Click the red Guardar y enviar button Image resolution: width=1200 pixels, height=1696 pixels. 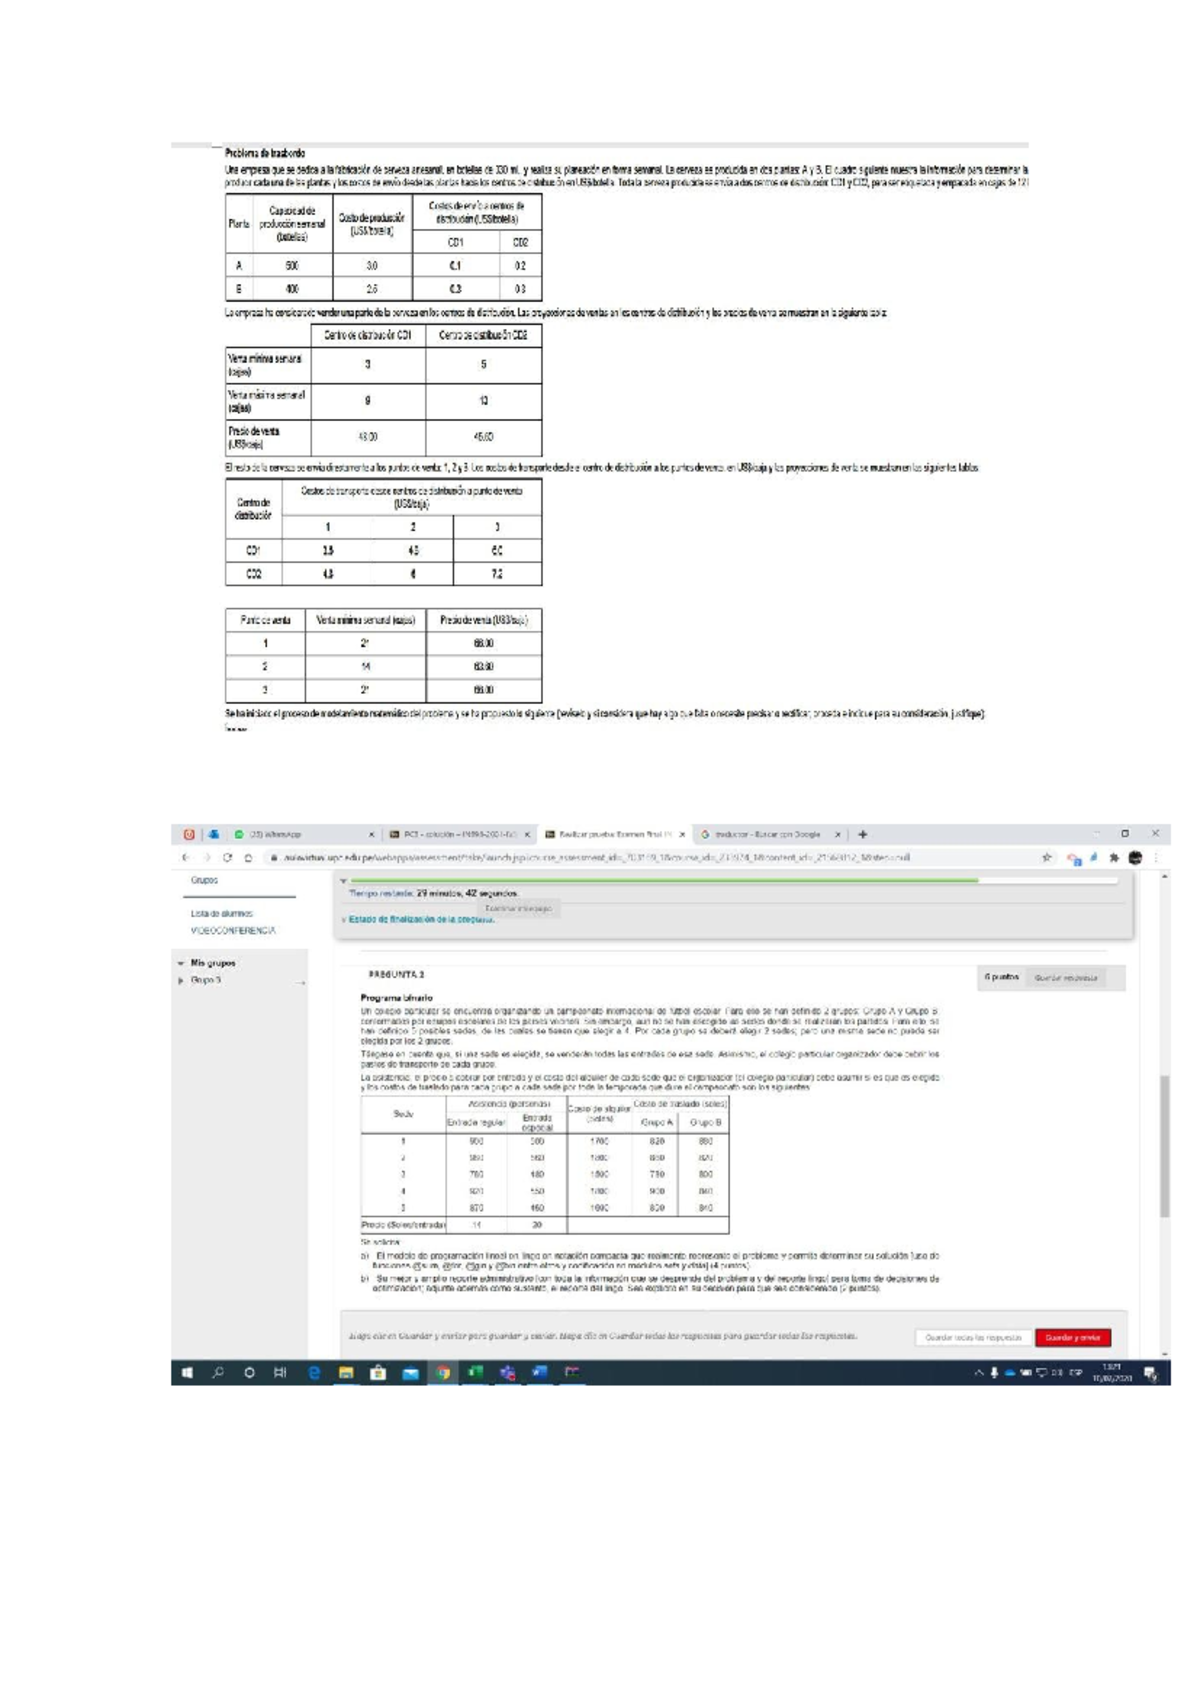point(1073,1337)
